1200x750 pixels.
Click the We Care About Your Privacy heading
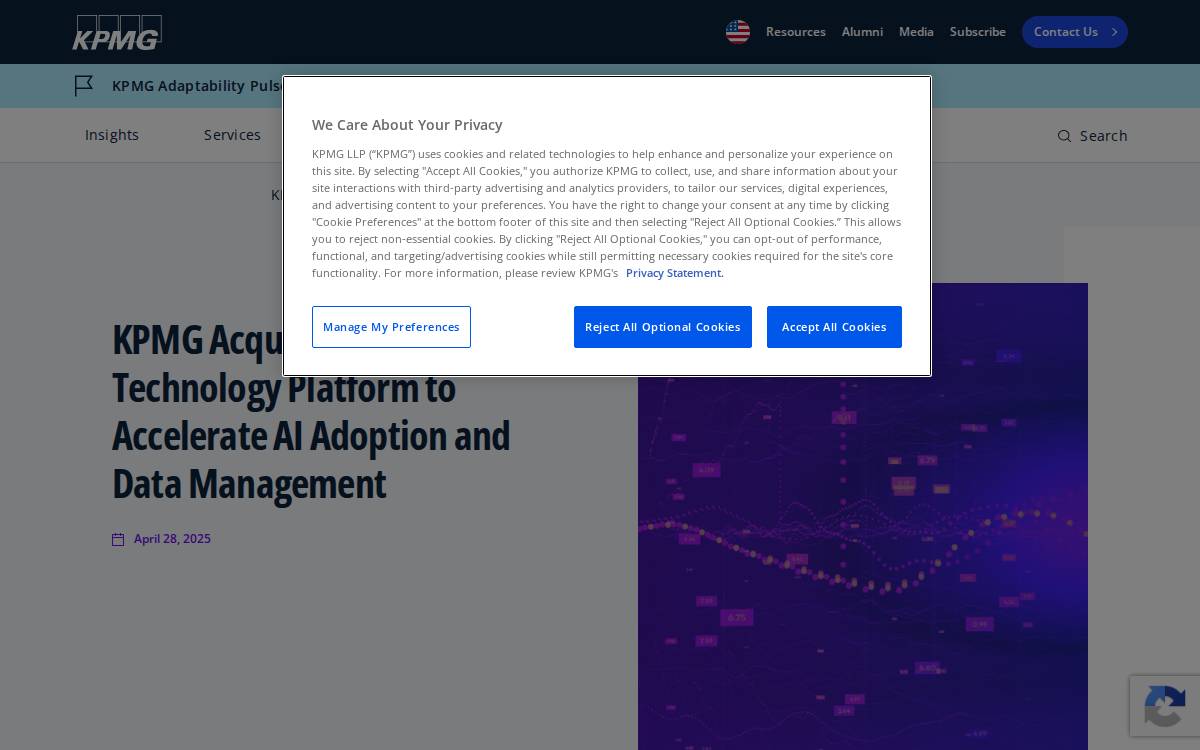coord(407,125)
